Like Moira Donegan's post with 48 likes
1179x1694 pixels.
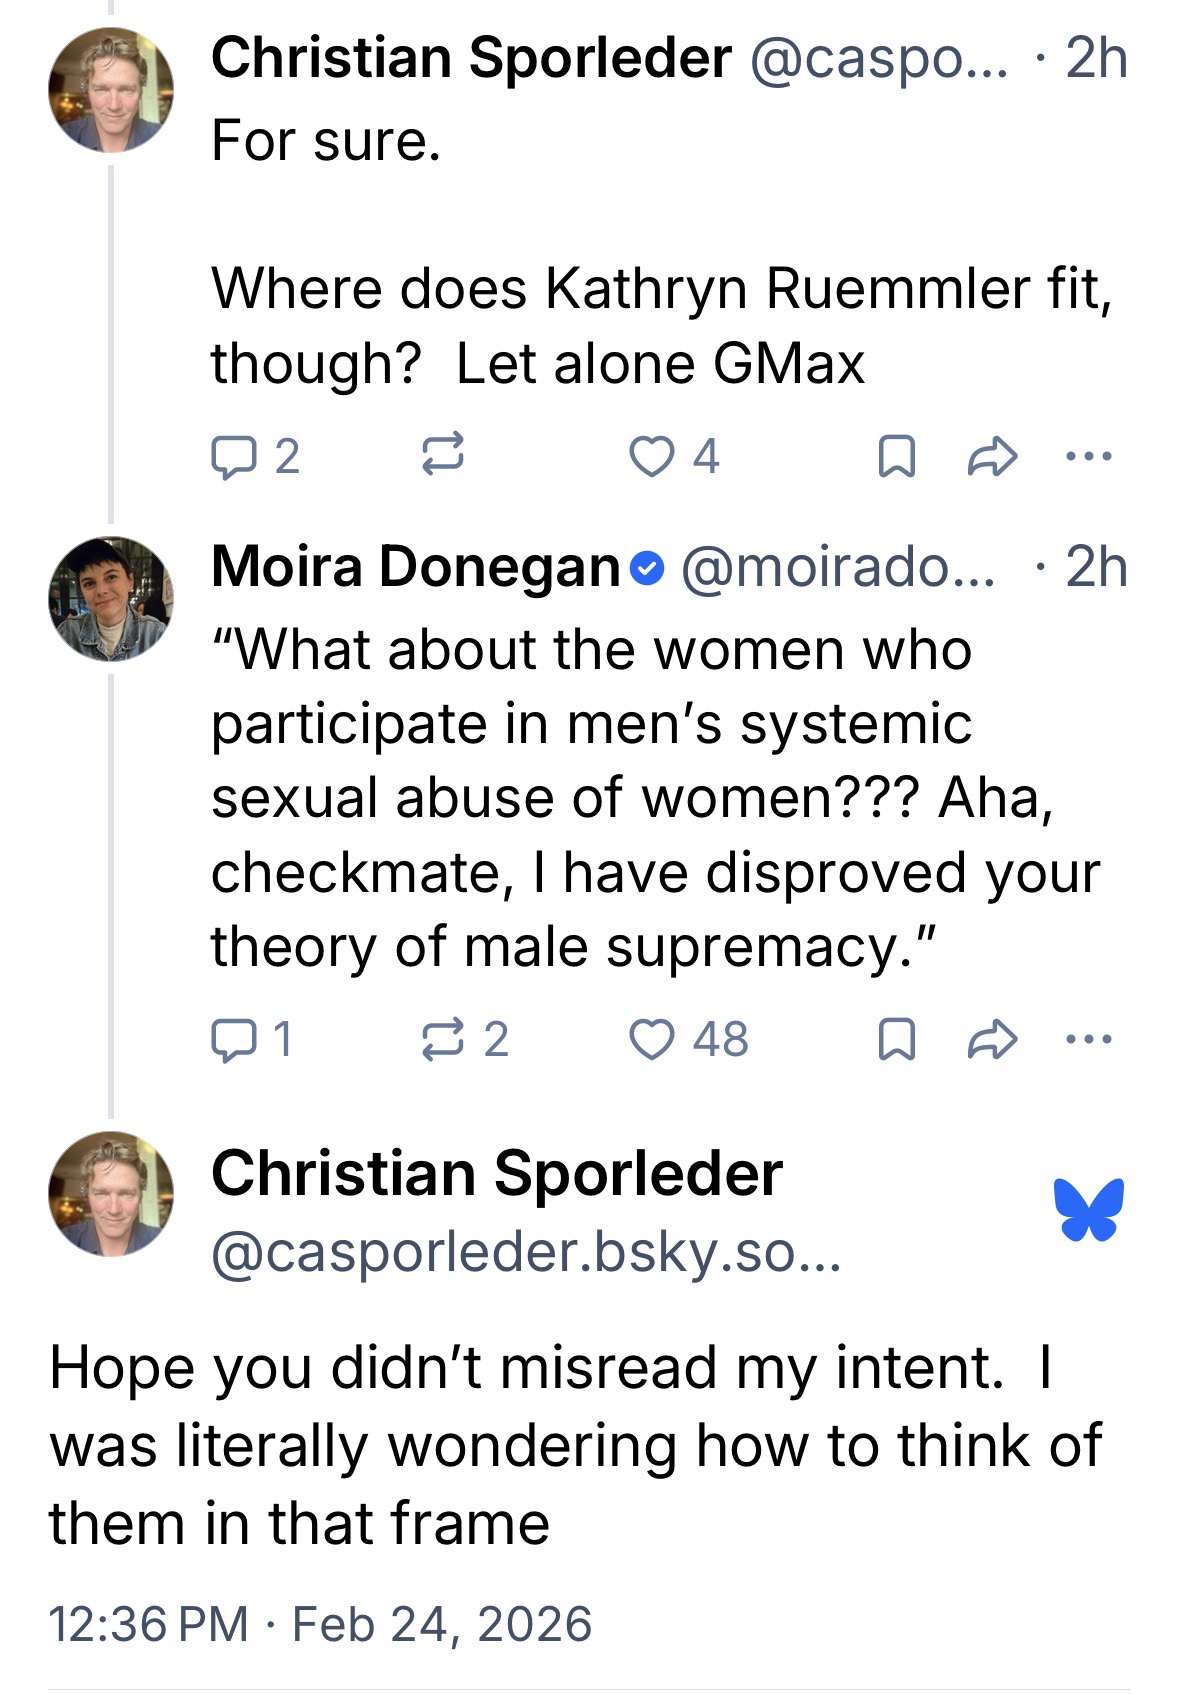pyautogui.click(x=652, y=1040)
